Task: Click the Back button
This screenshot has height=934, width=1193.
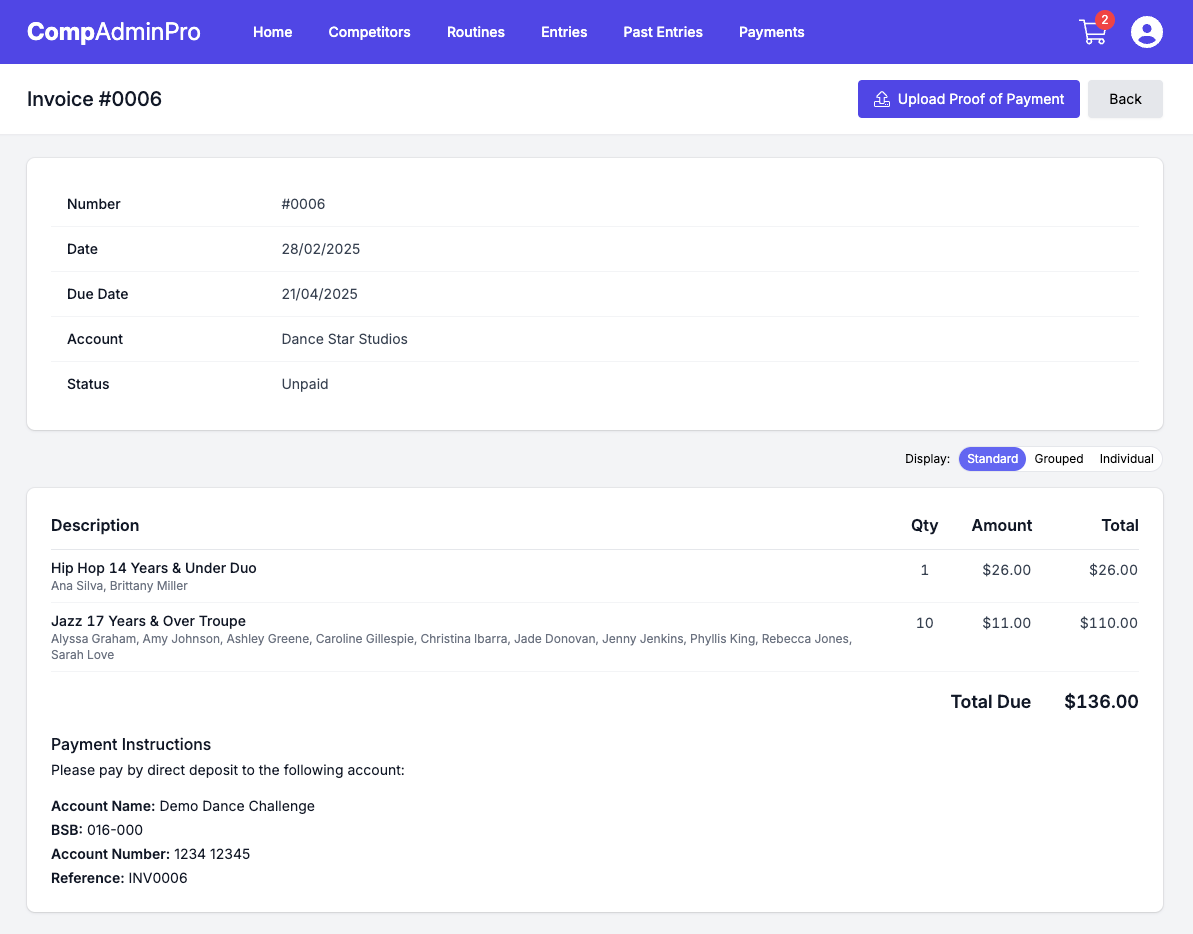Action: (x=1125, y=99)
